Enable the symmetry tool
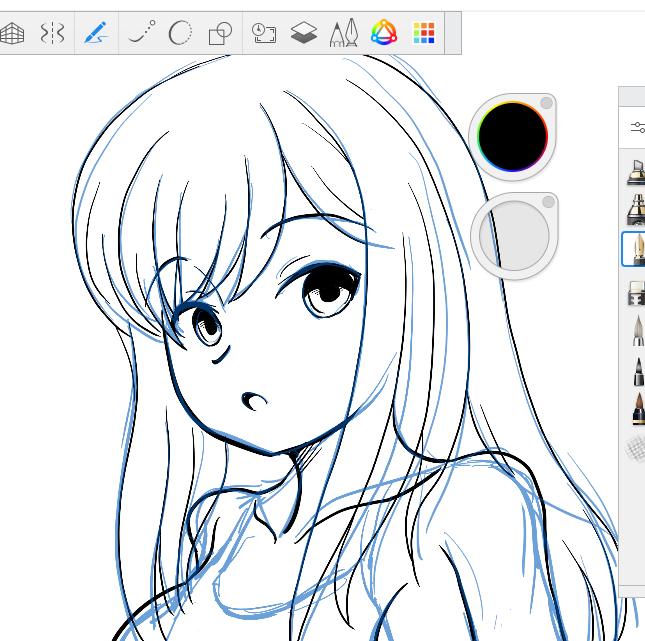 coord(53,33)
